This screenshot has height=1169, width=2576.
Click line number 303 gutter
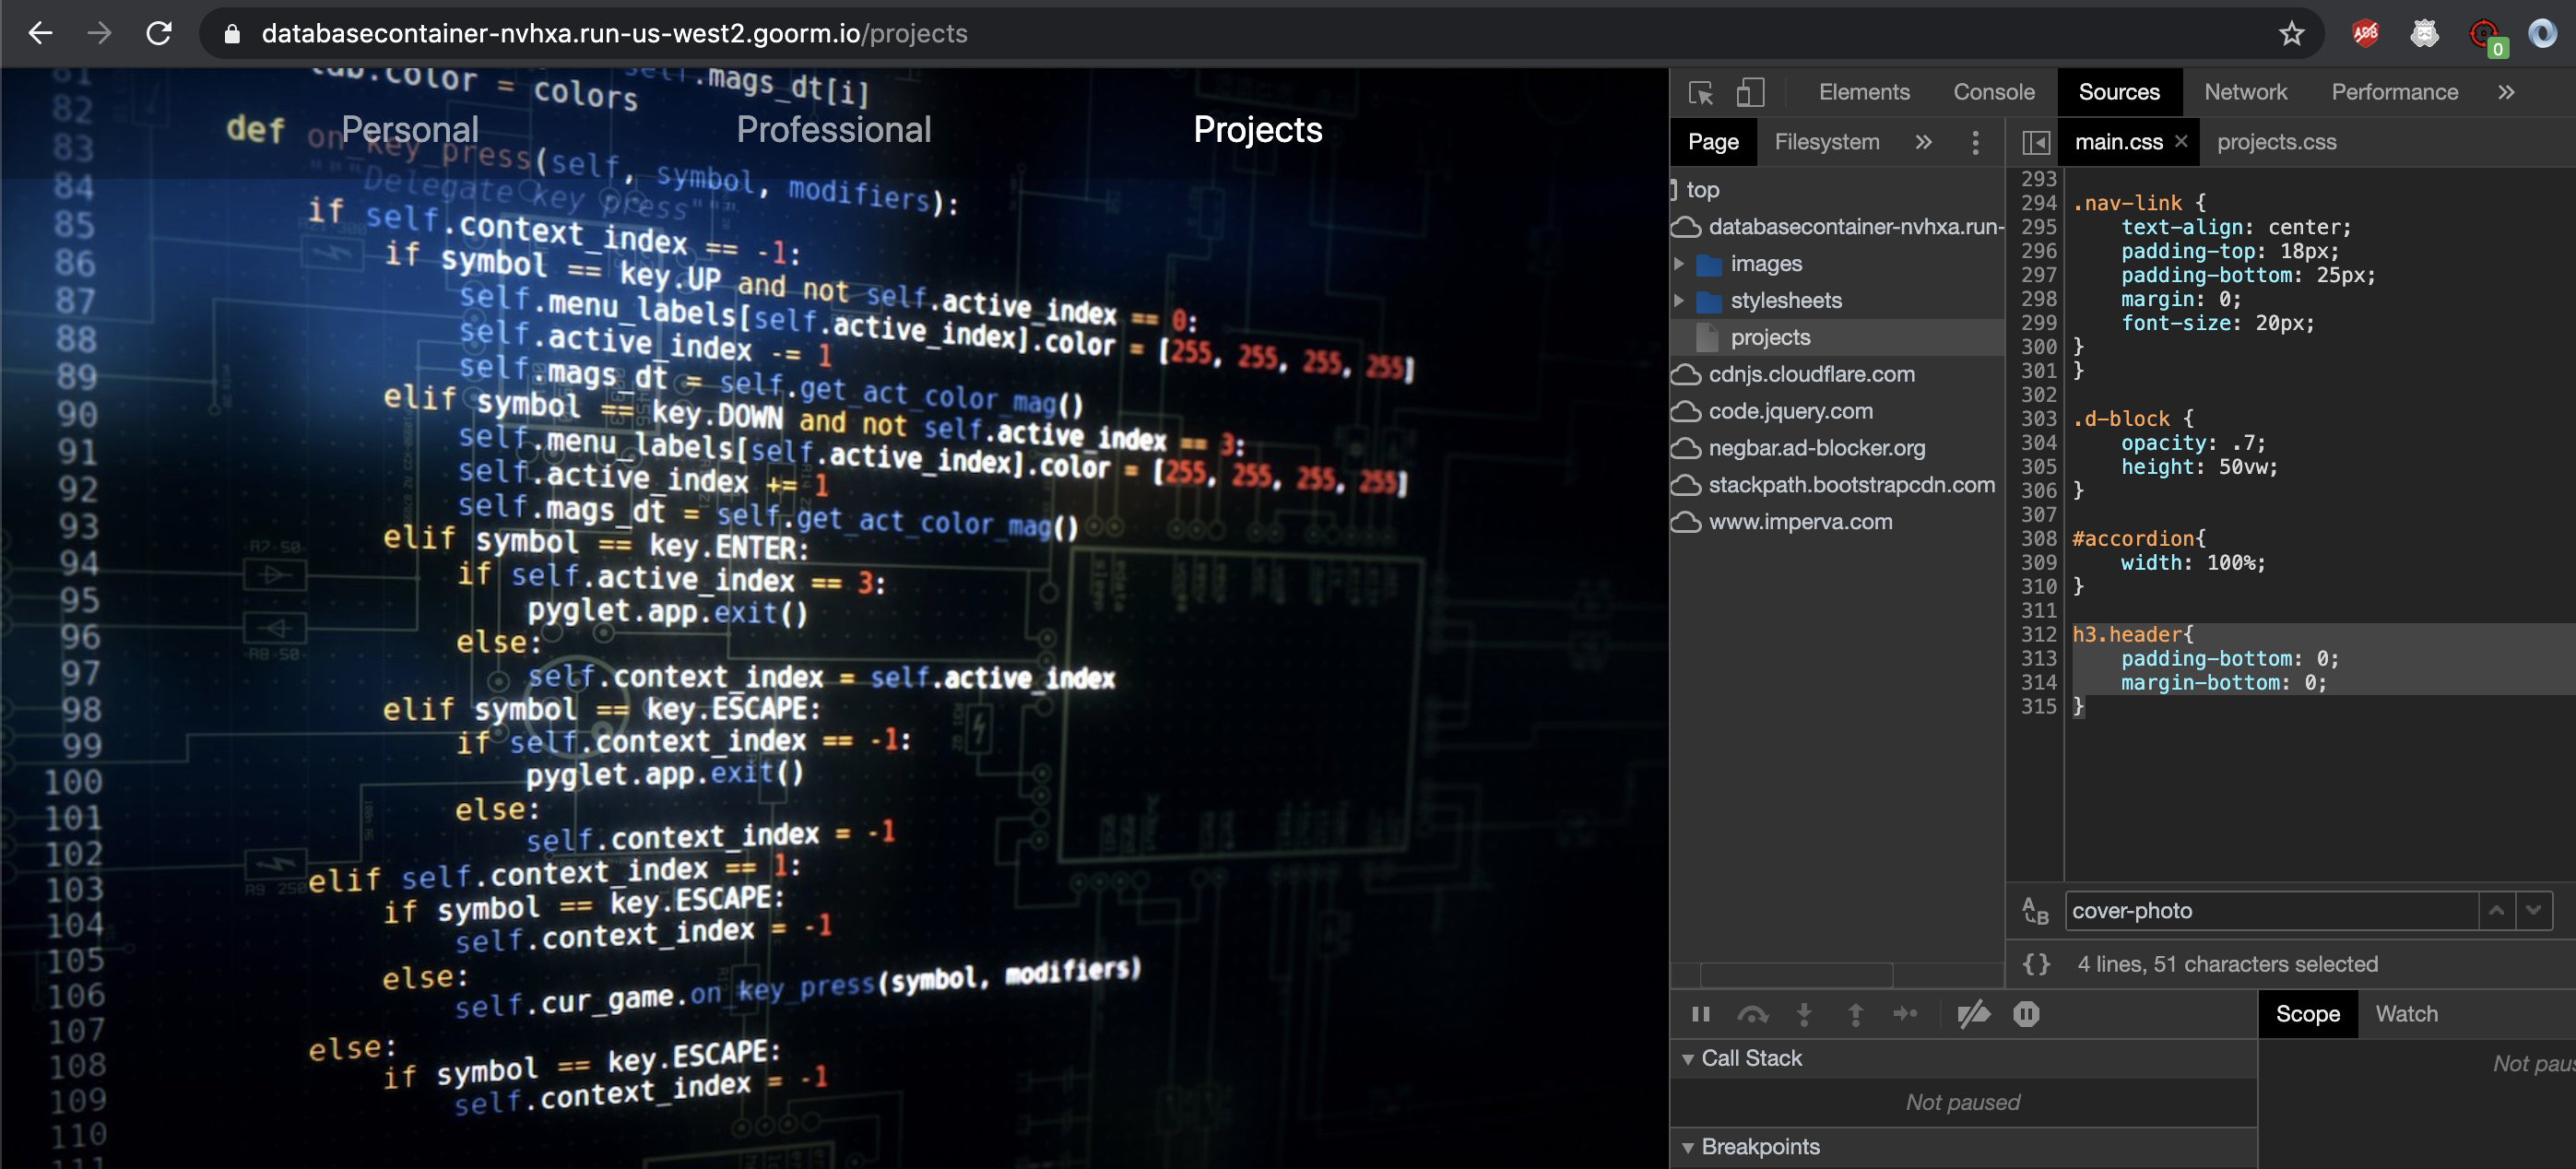[2038, 419]
